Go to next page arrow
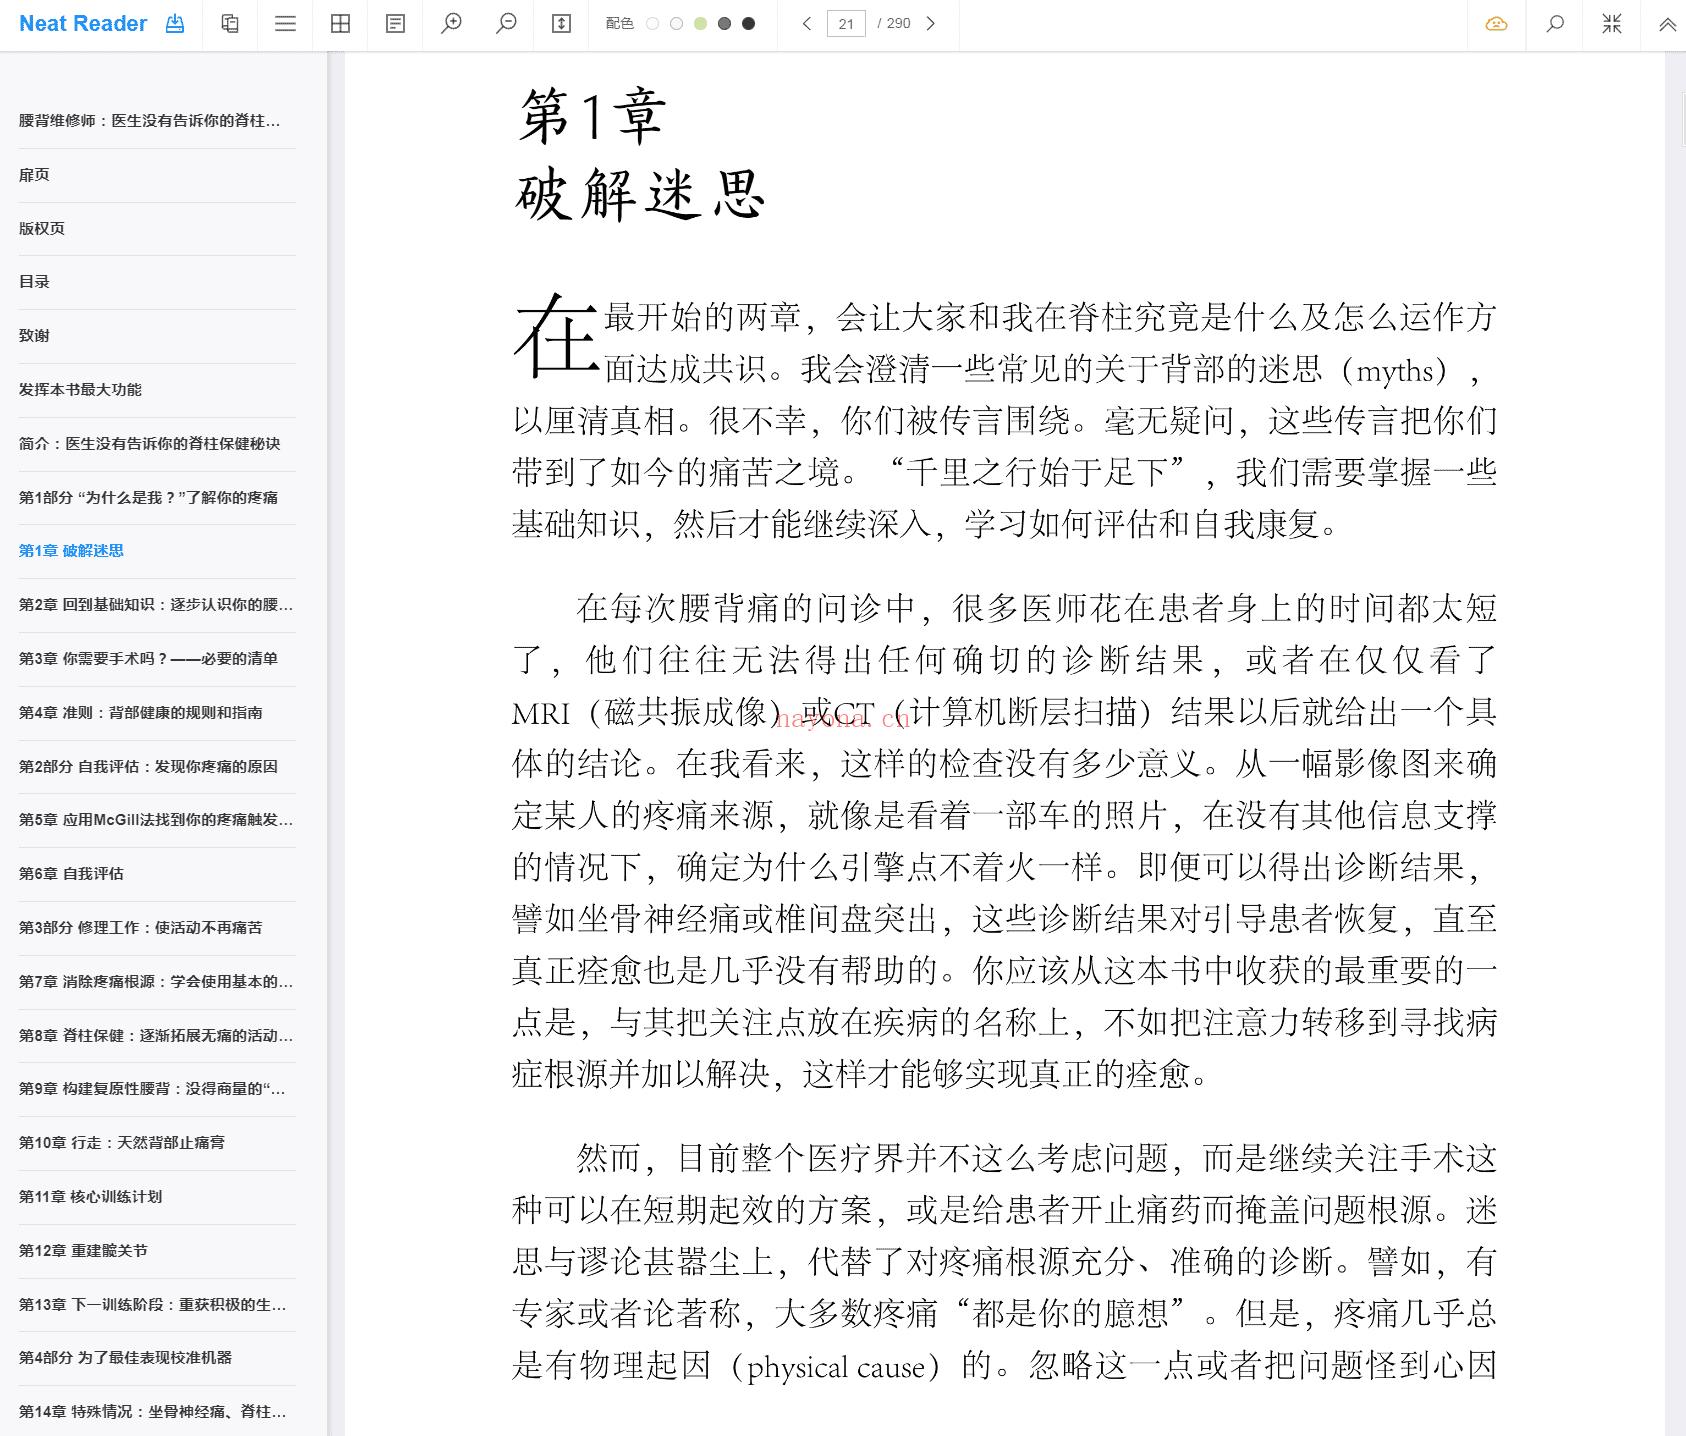Screen dimensions: 1686x1436 pos(931,24)
